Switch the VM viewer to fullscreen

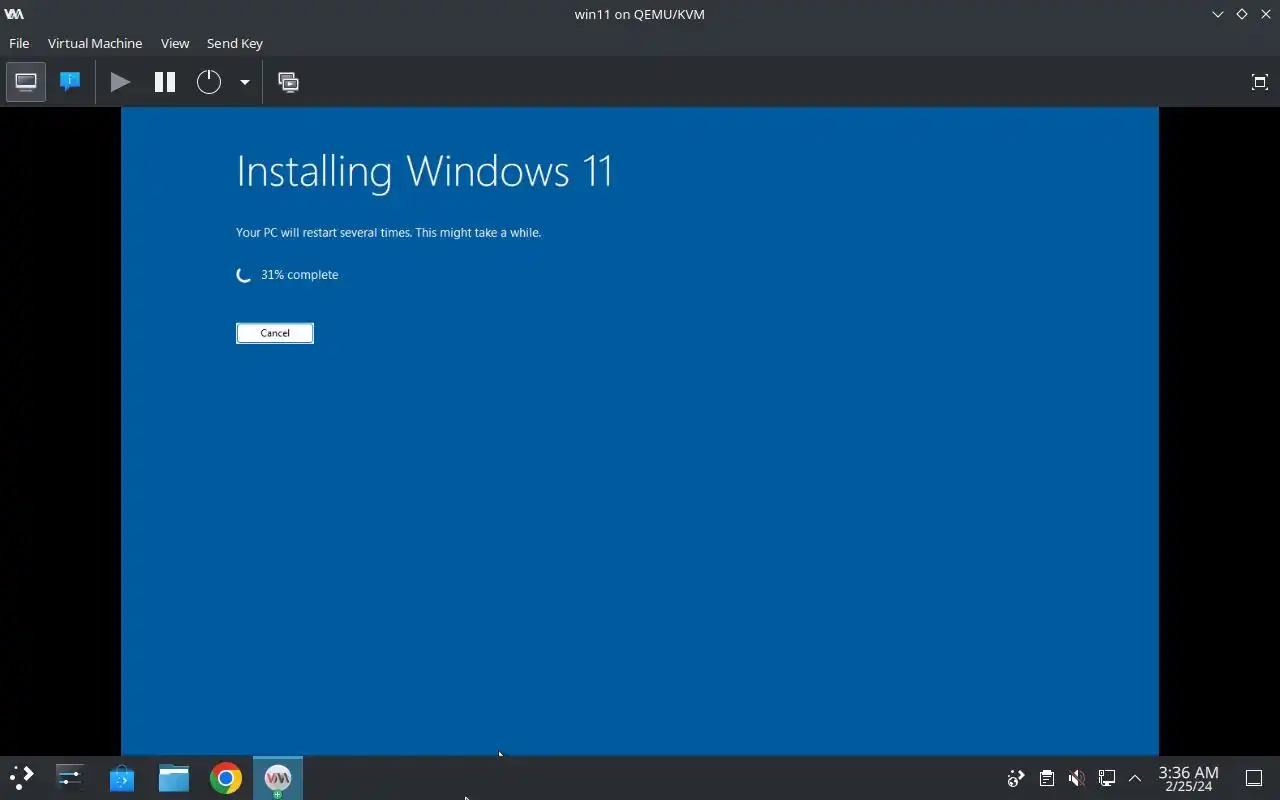tap(1259, 82)
